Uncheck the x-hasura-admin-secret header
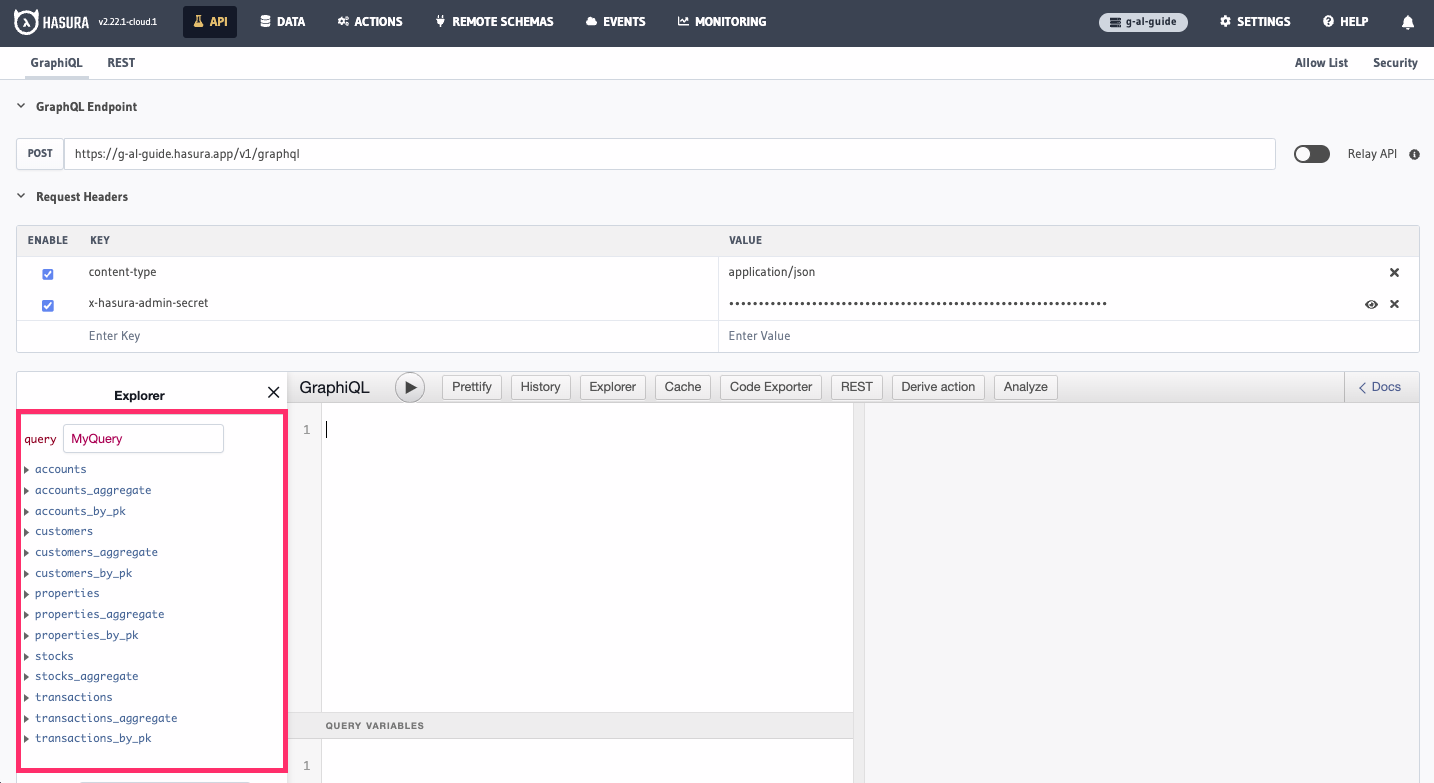The height and width of the screenshot is (783, 1434). click(x=47, y=305)
